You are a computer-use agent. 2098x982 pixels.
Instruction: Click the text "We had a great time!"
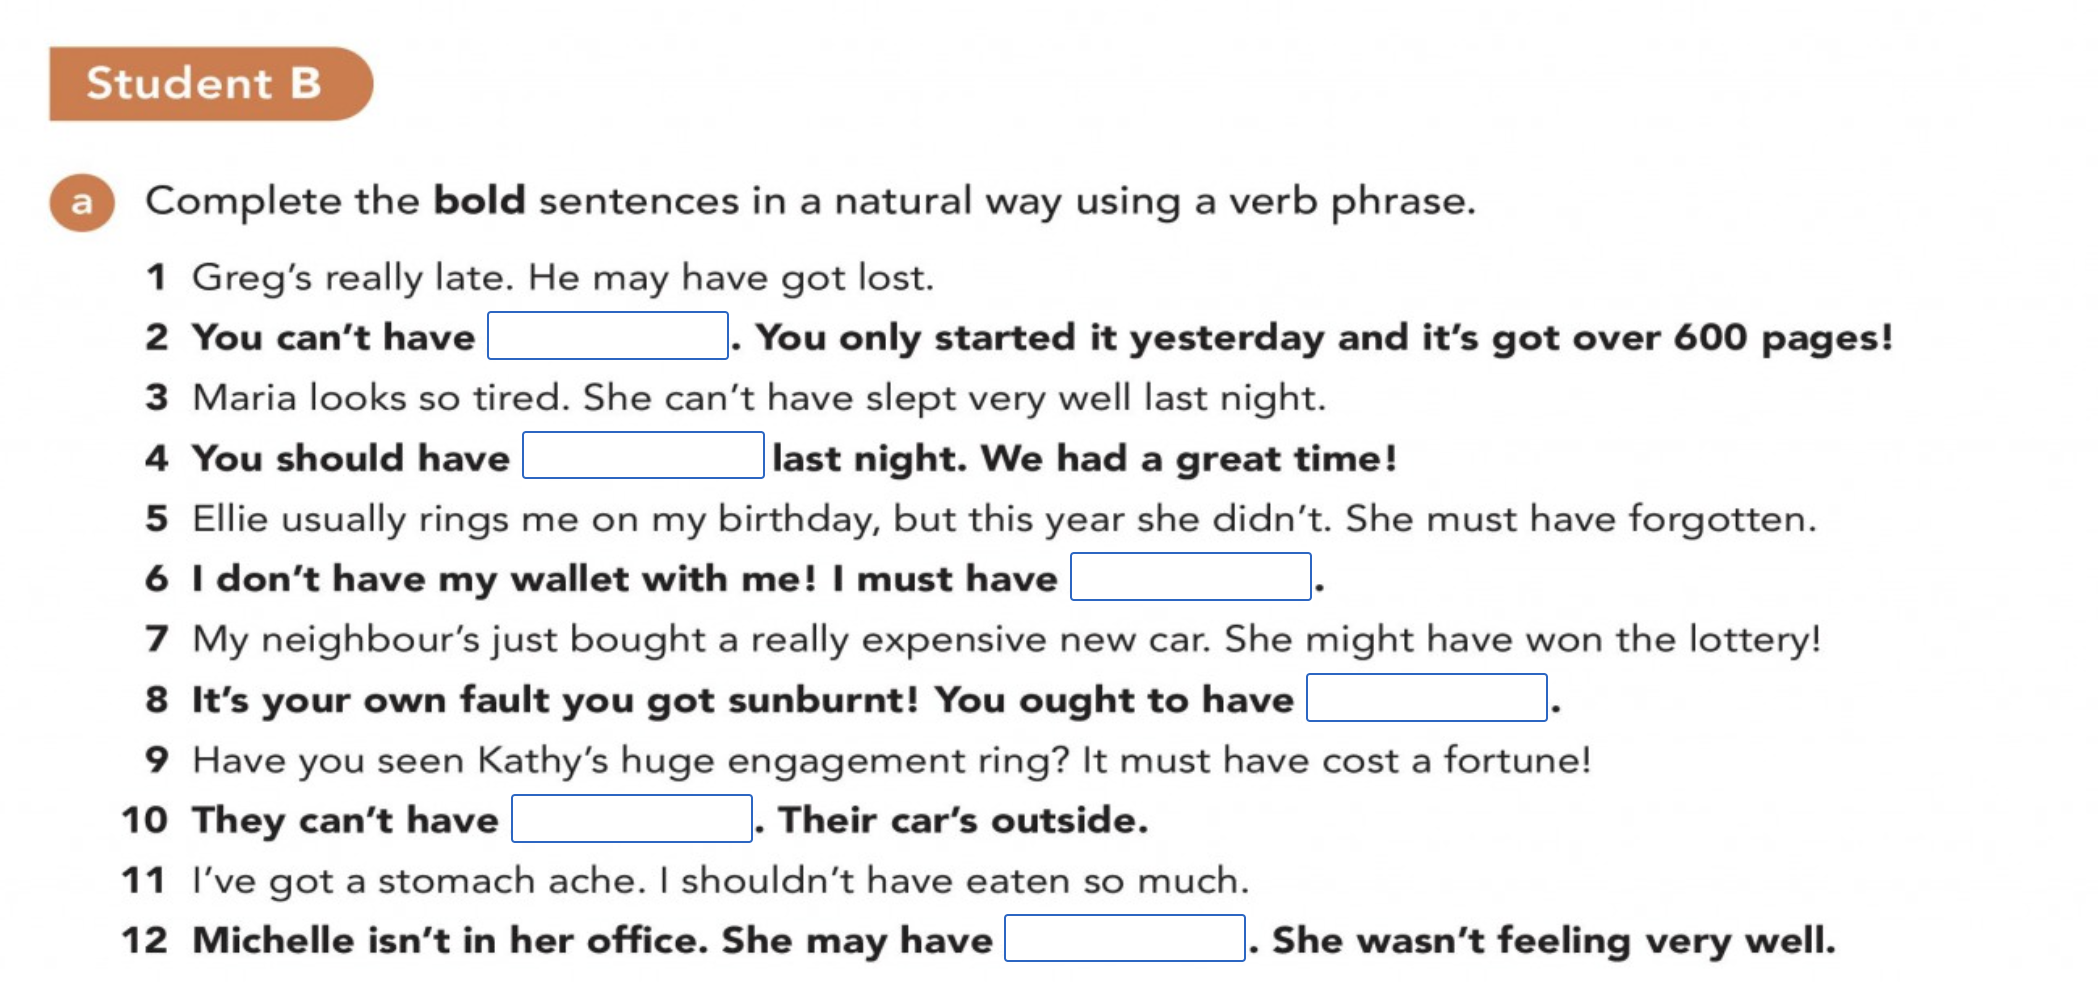tap(1188, 459)
